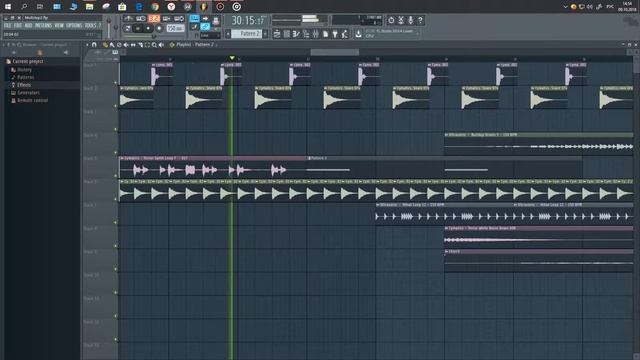640x360 pixels.
Task: Open Generators folder in browser
Action: tap(28, 93)
